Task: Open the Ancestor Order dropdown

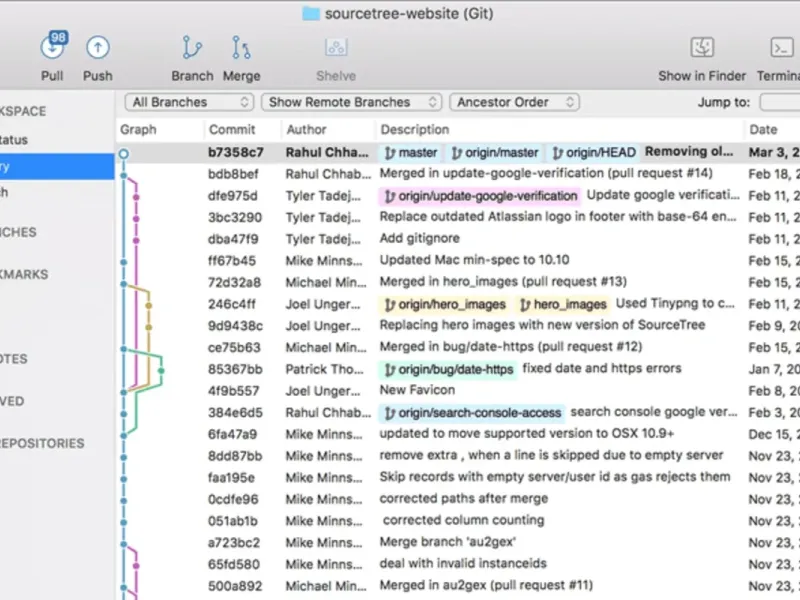Action: tap(513, 102)
